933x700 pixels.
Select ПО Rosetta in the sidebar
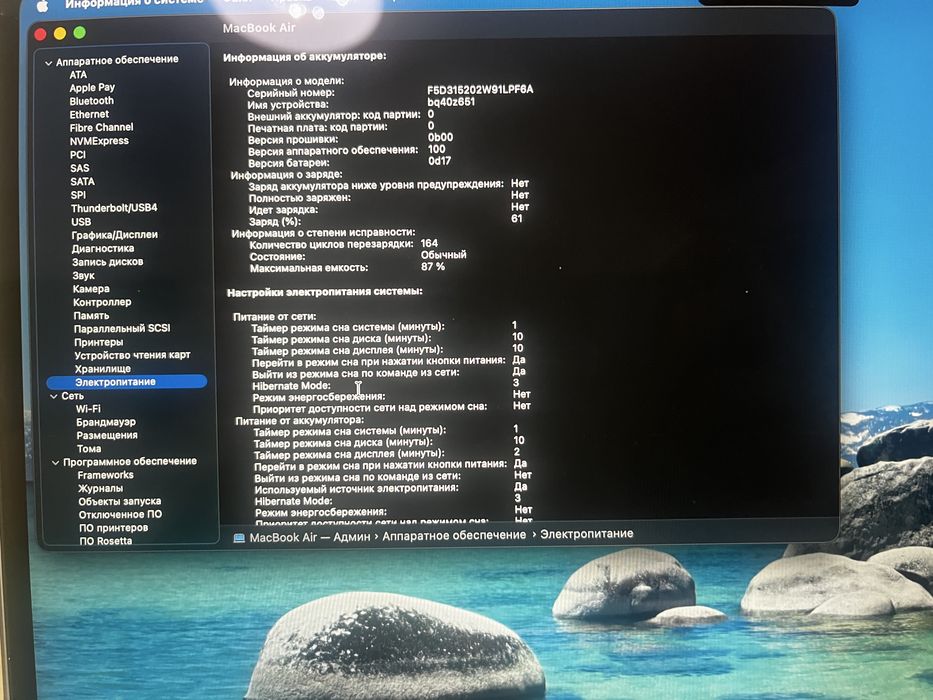(x=106, y=541)
